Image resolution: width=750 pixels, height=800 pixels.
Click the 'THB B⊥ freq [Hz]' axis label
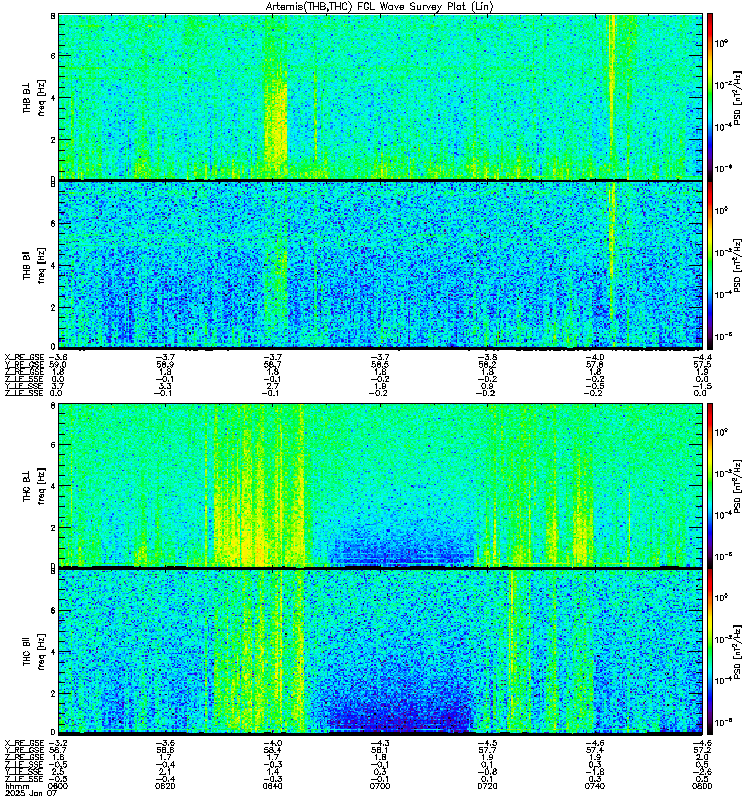pyautogui.click(x=34, y=97)
